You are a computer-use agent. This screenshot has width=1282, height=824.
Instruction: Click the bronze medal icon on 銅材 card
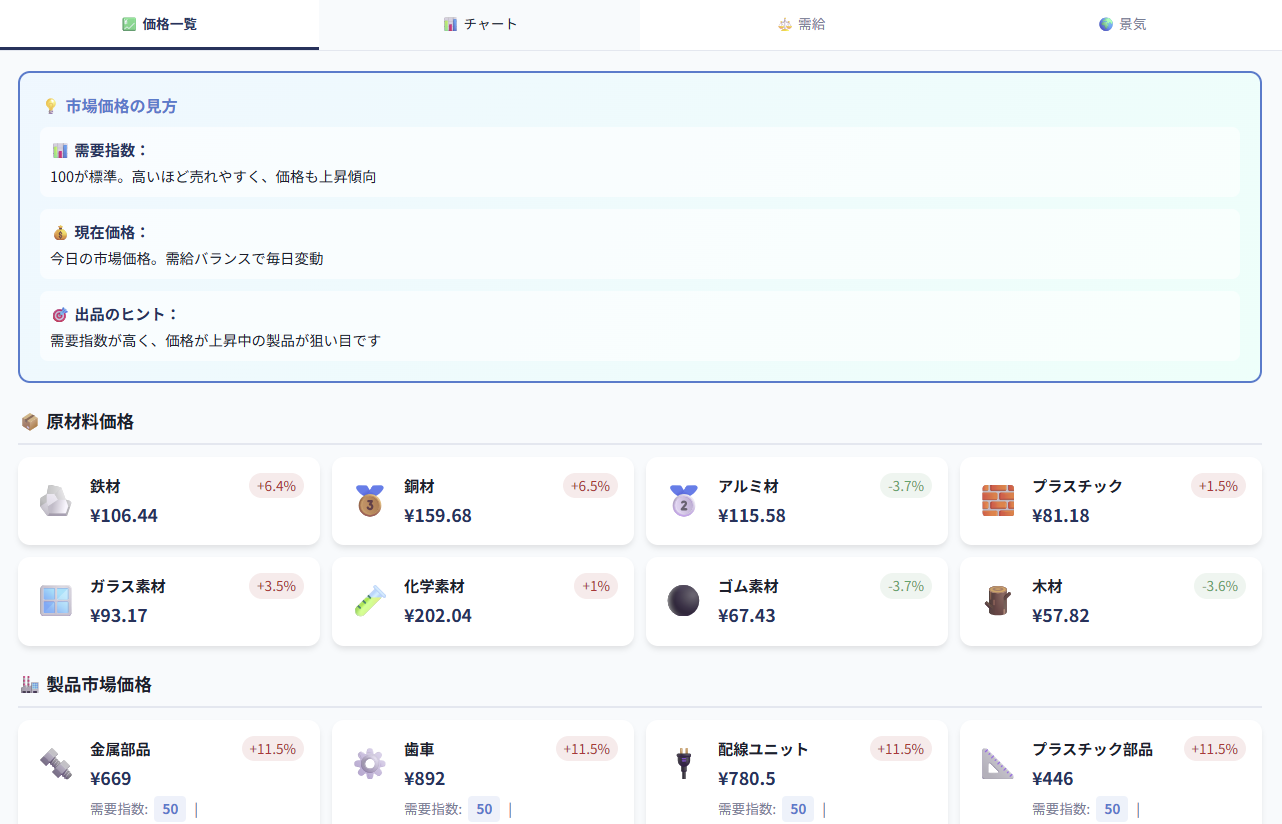point(370,501)
